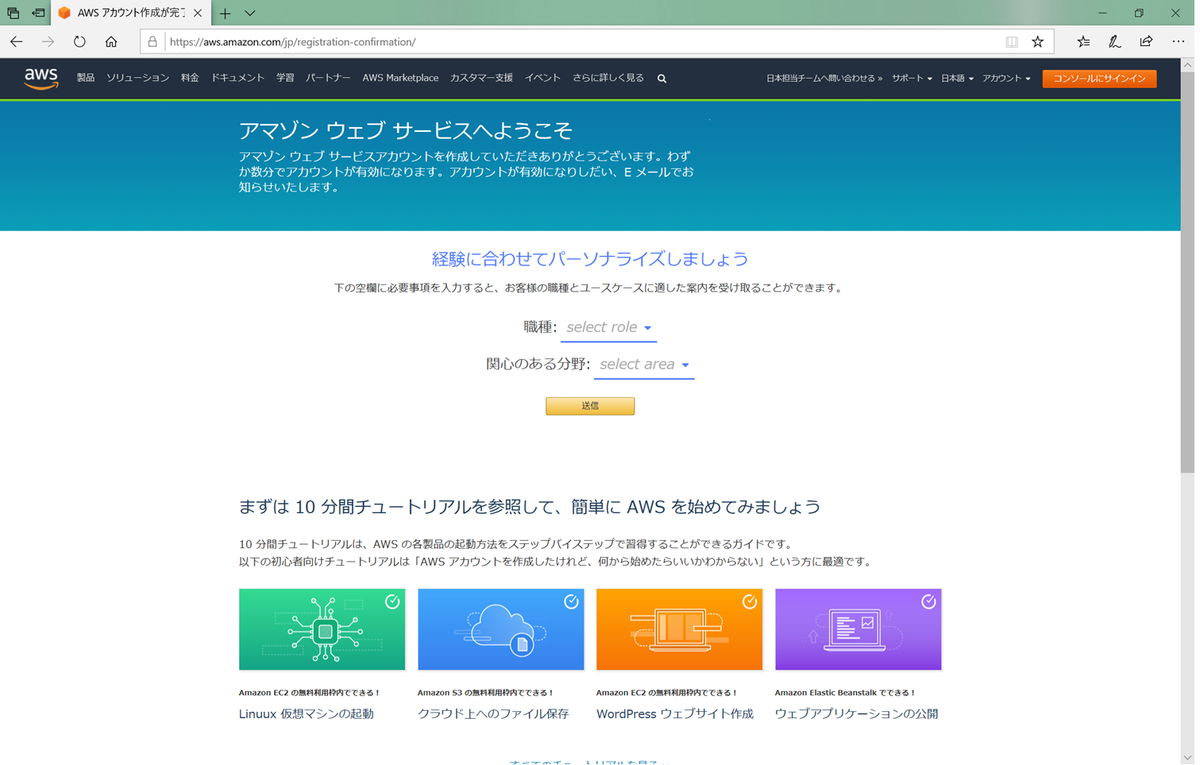Click 日本担当チームへ問い合わせる link
The height and width of the screenshot is (765, 1200).
pyautogui.click(x=824, y=78)
